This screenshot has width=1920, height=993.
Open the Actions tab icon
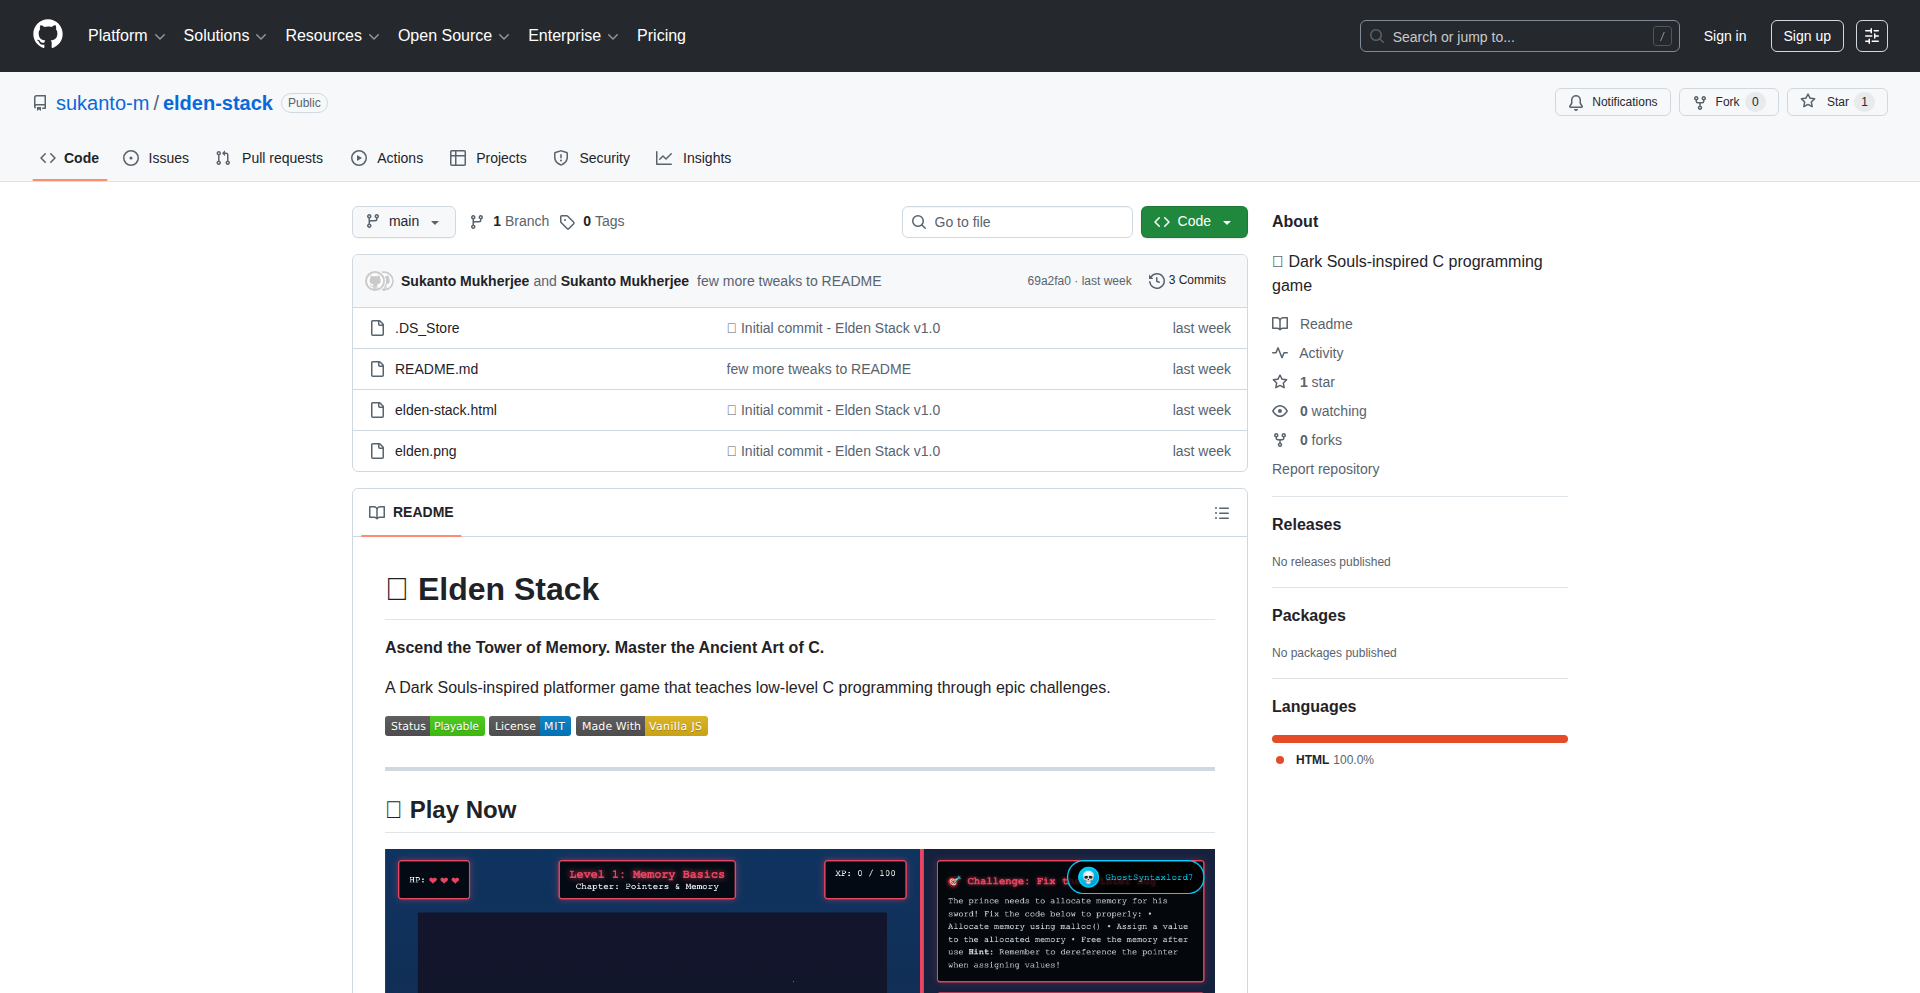pos(359,158)
